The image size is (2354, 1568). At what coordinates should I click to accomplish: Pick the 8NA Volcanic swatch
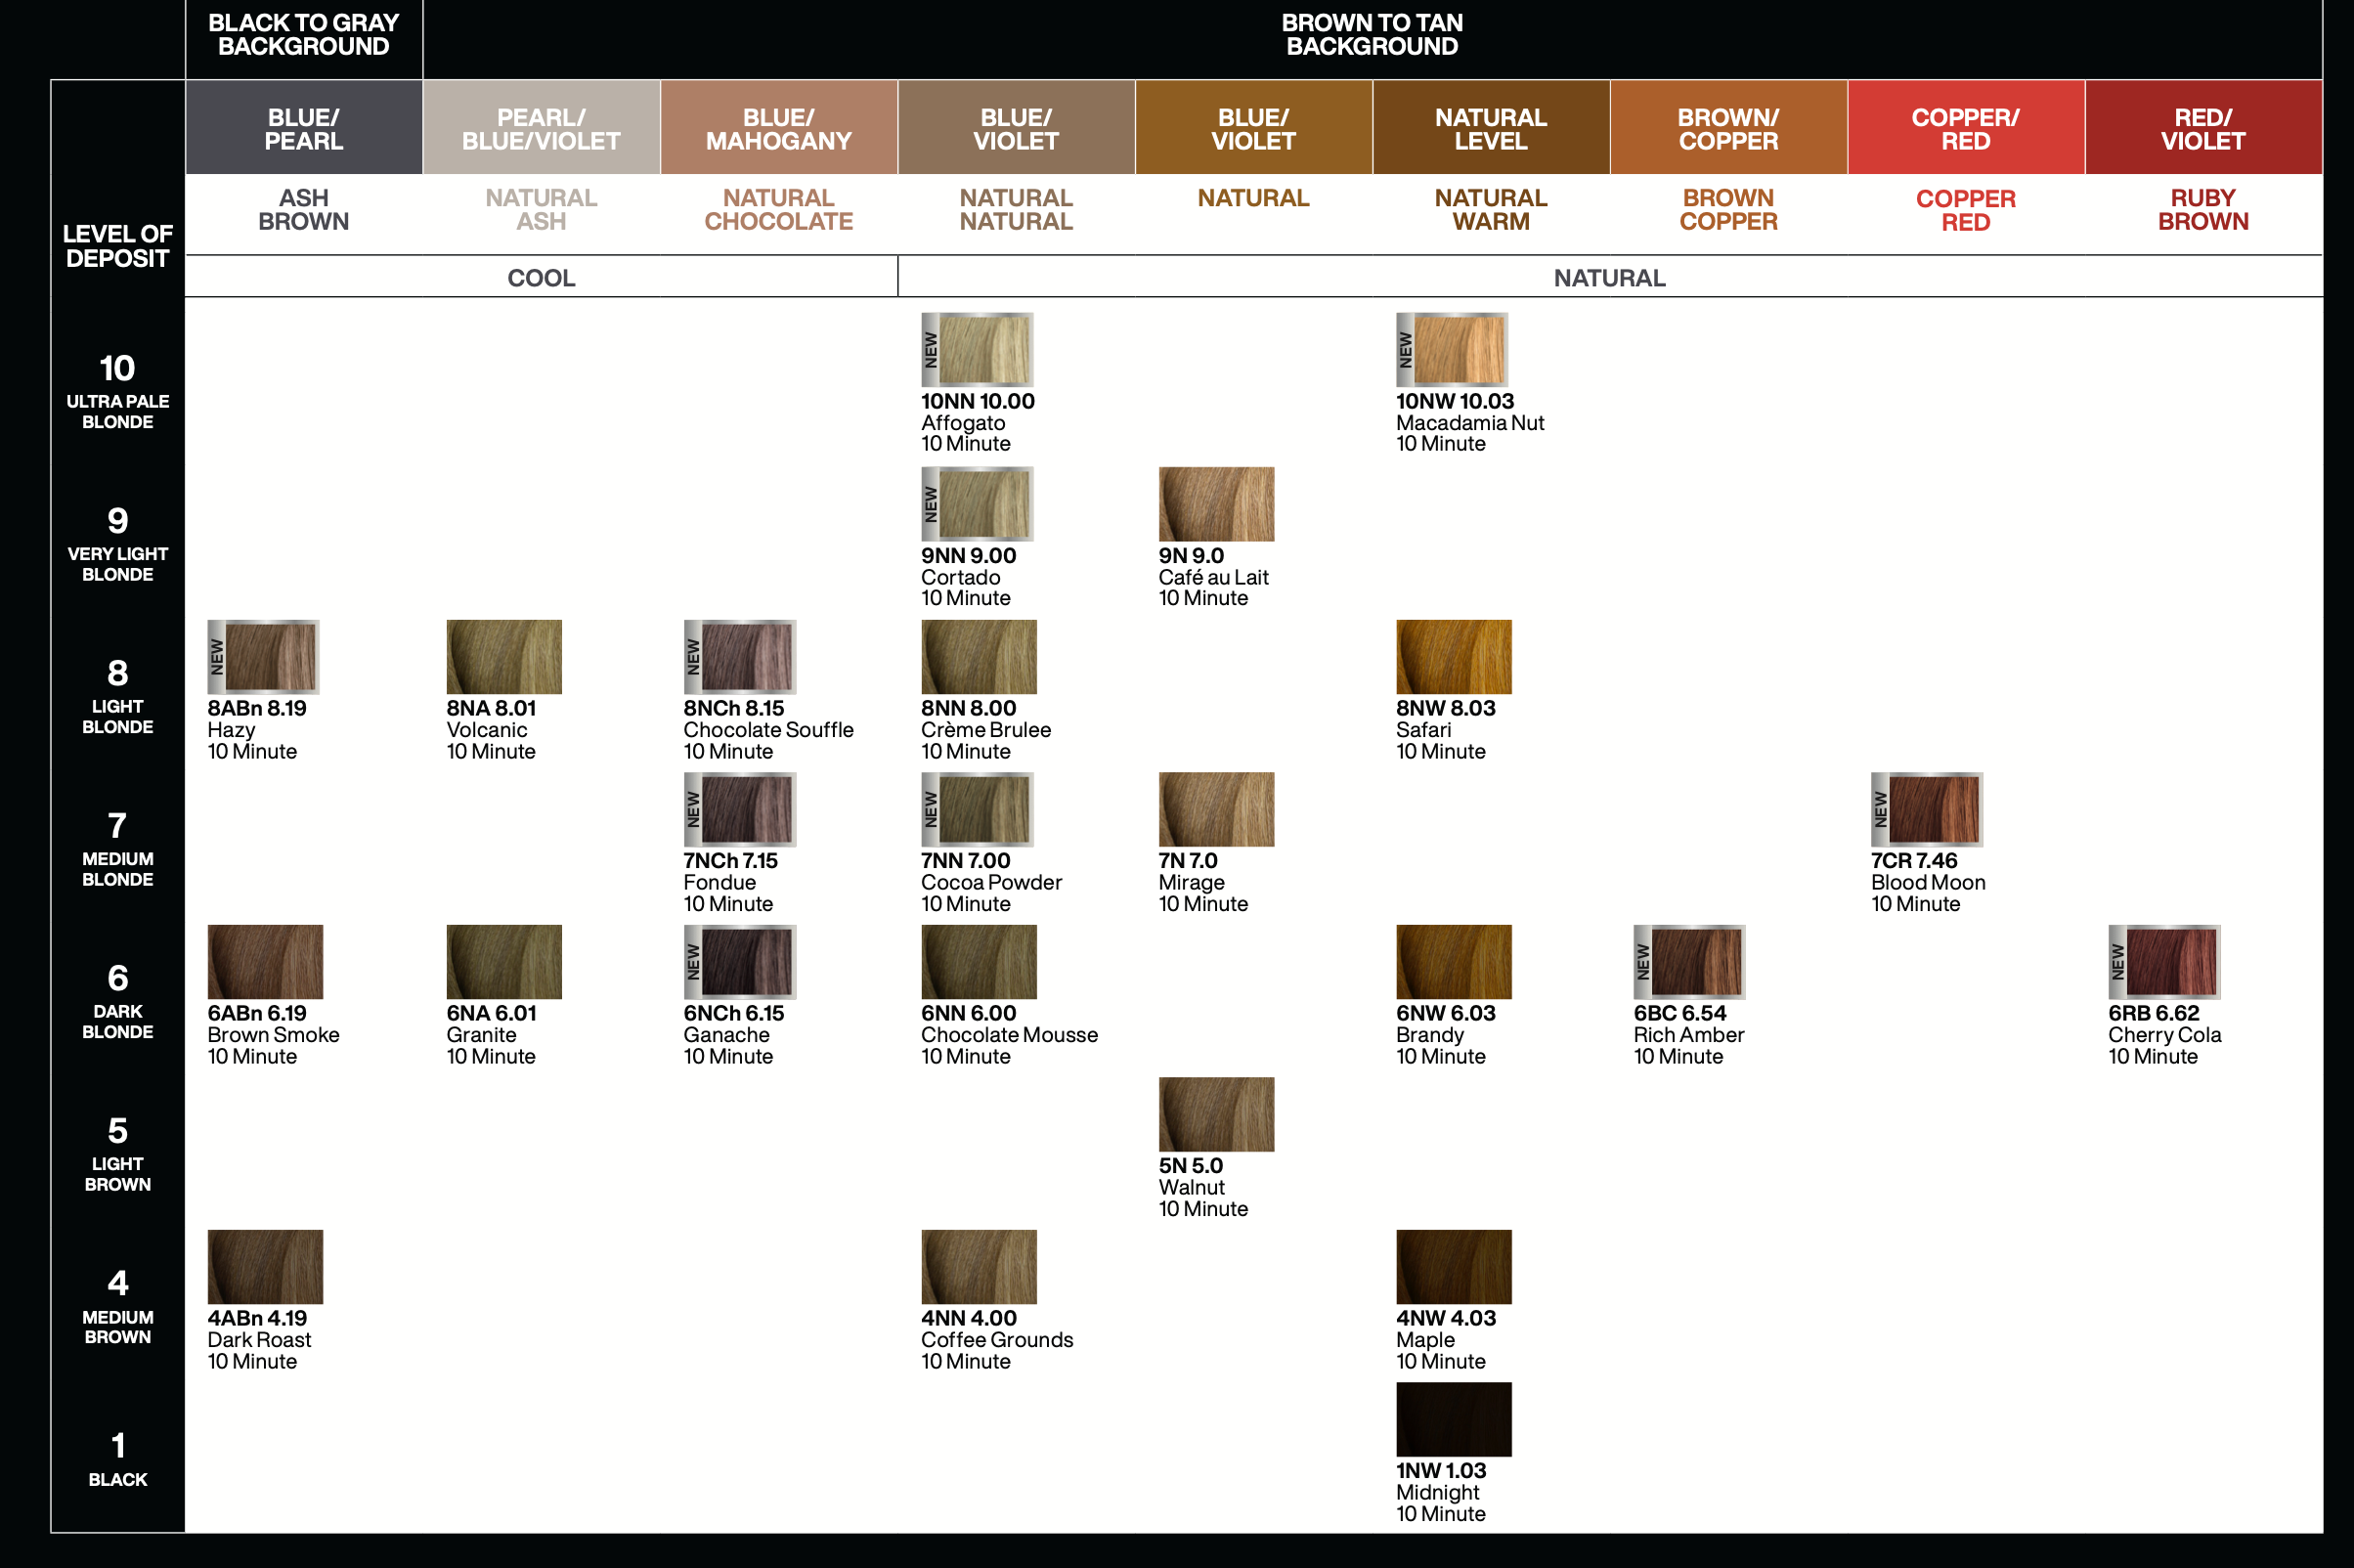point(504,657)
